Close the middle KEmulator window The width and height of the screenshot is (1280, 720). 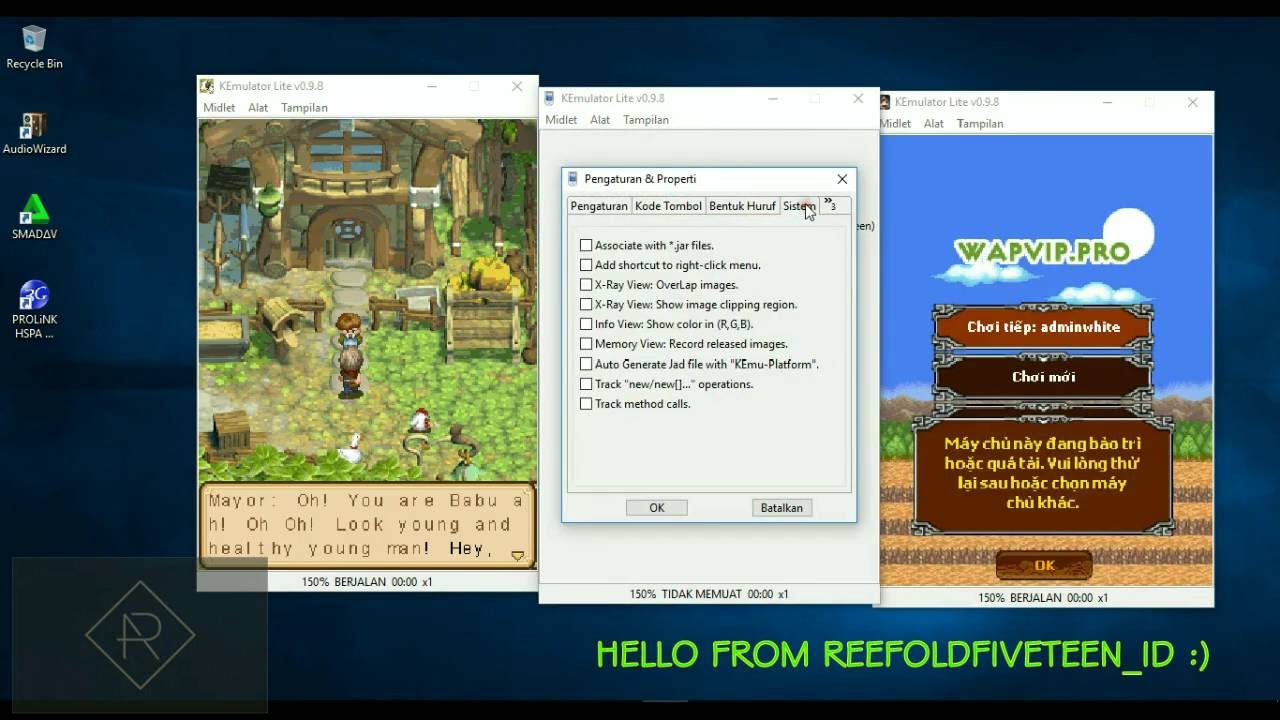(x=858, y=99)
